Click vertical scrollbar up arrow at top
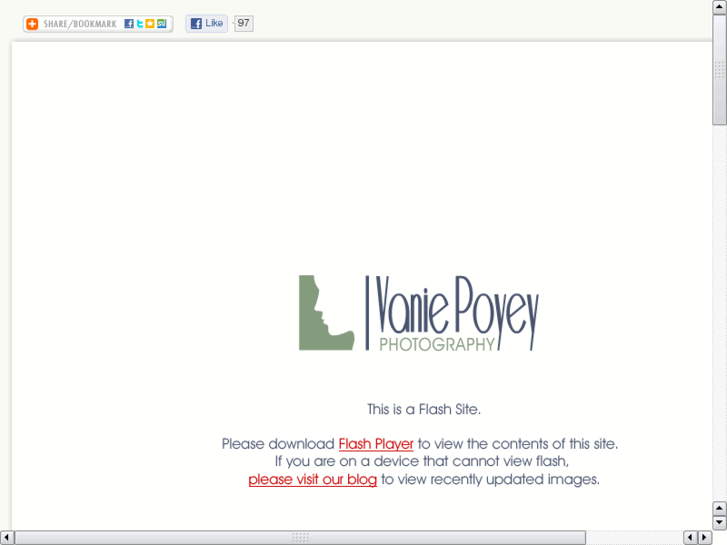The height and width of the screenshot is (545, 727). coord(719,7)
